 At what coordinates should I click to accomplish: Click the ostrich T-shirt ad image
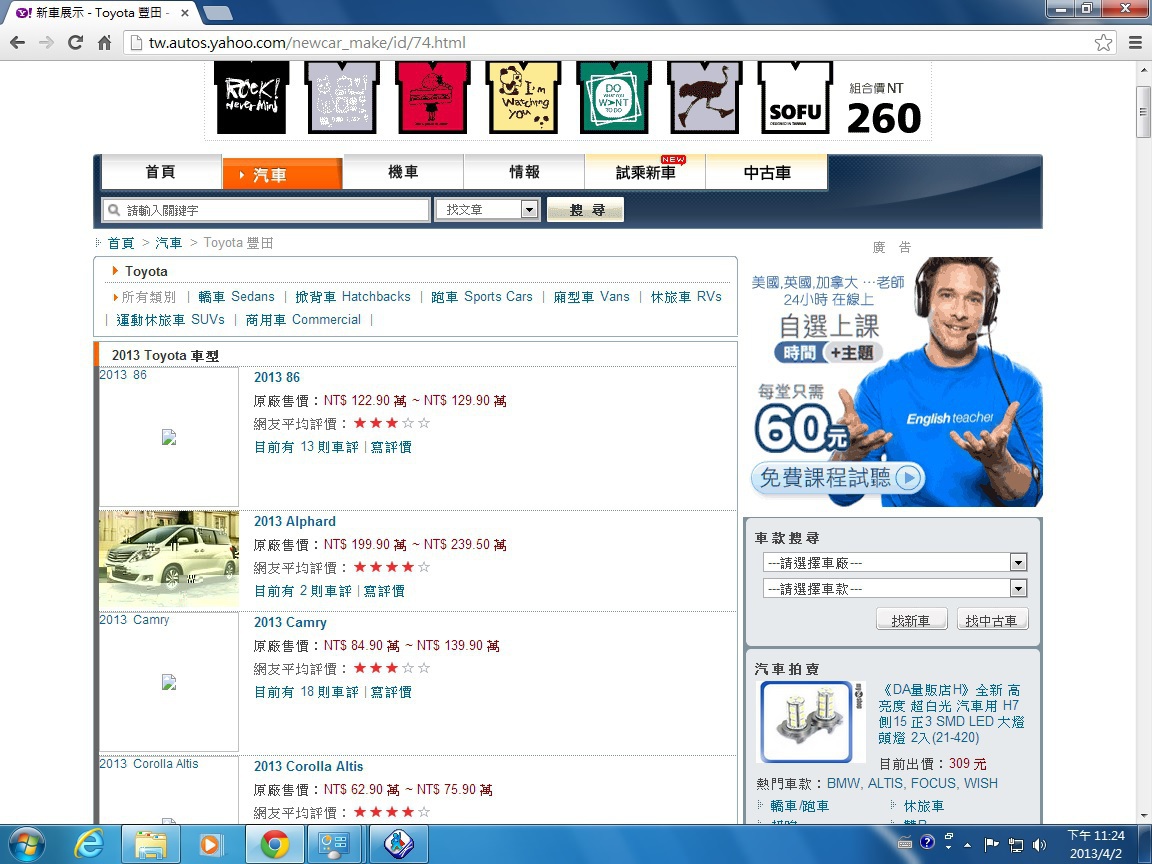coord(705,98)
